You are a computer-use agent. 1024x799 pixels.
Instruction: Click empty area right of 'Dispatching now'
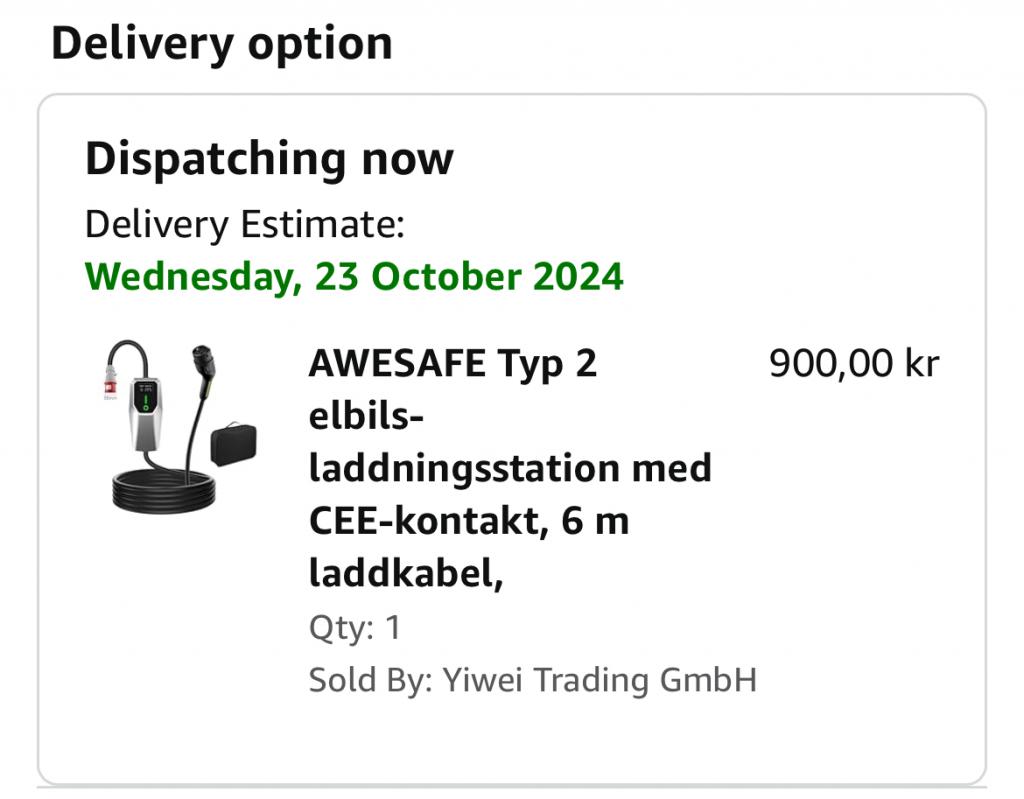coord(700,160)
